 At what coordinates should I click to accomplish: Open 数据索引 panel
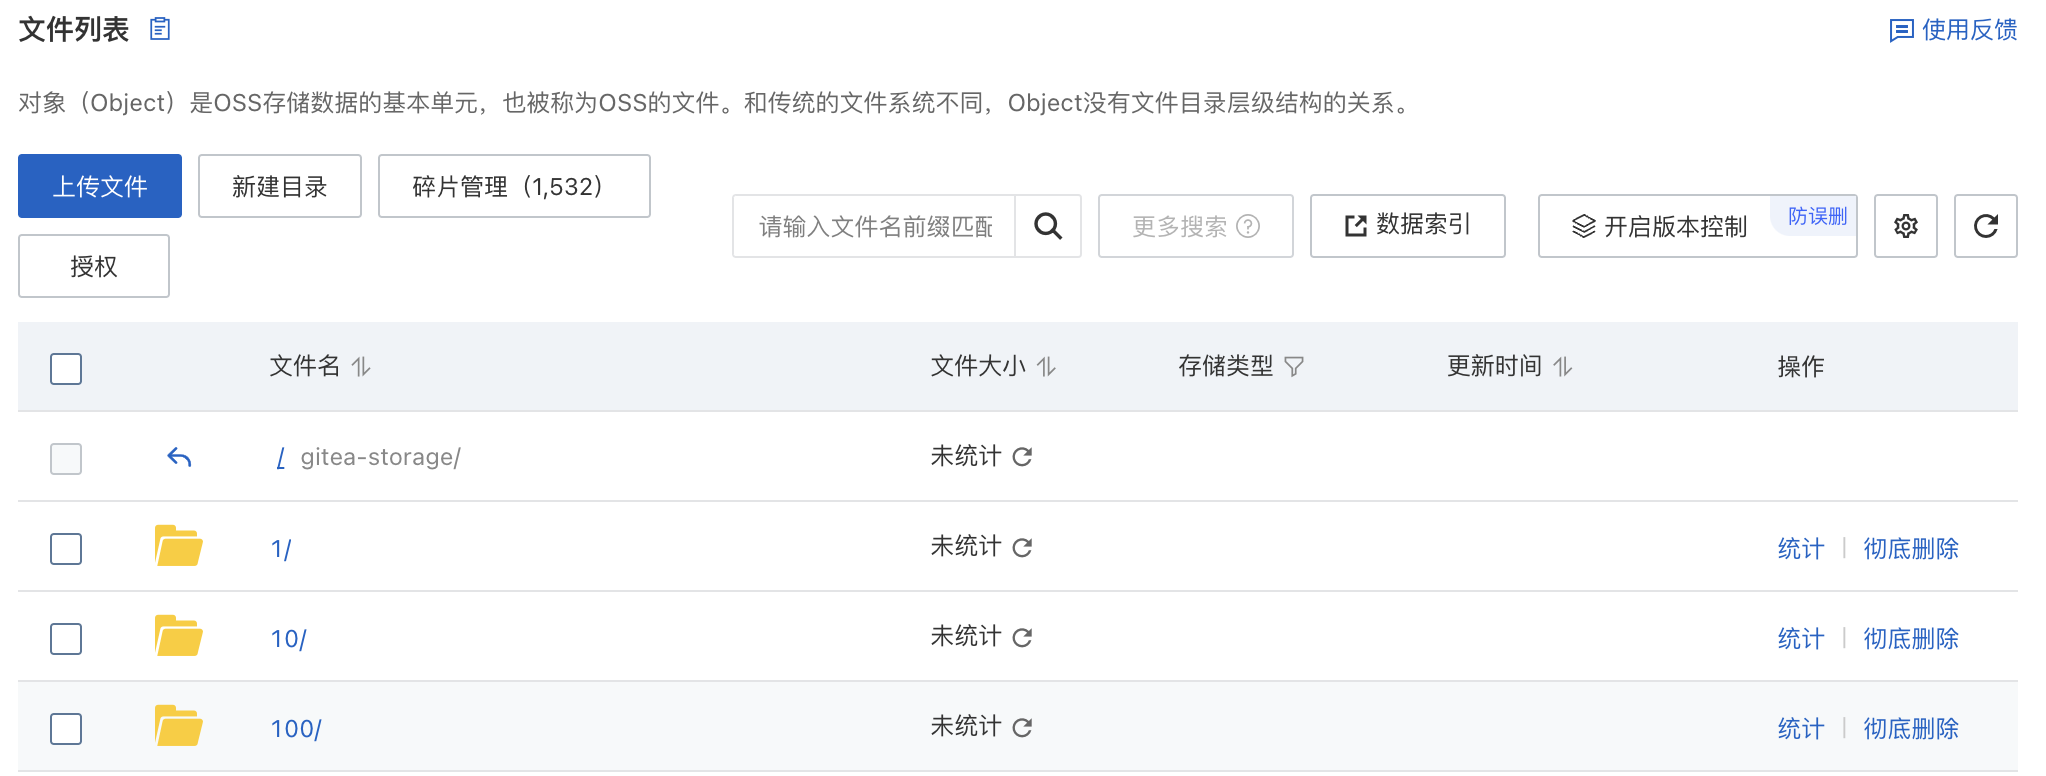pos(1406,226)
